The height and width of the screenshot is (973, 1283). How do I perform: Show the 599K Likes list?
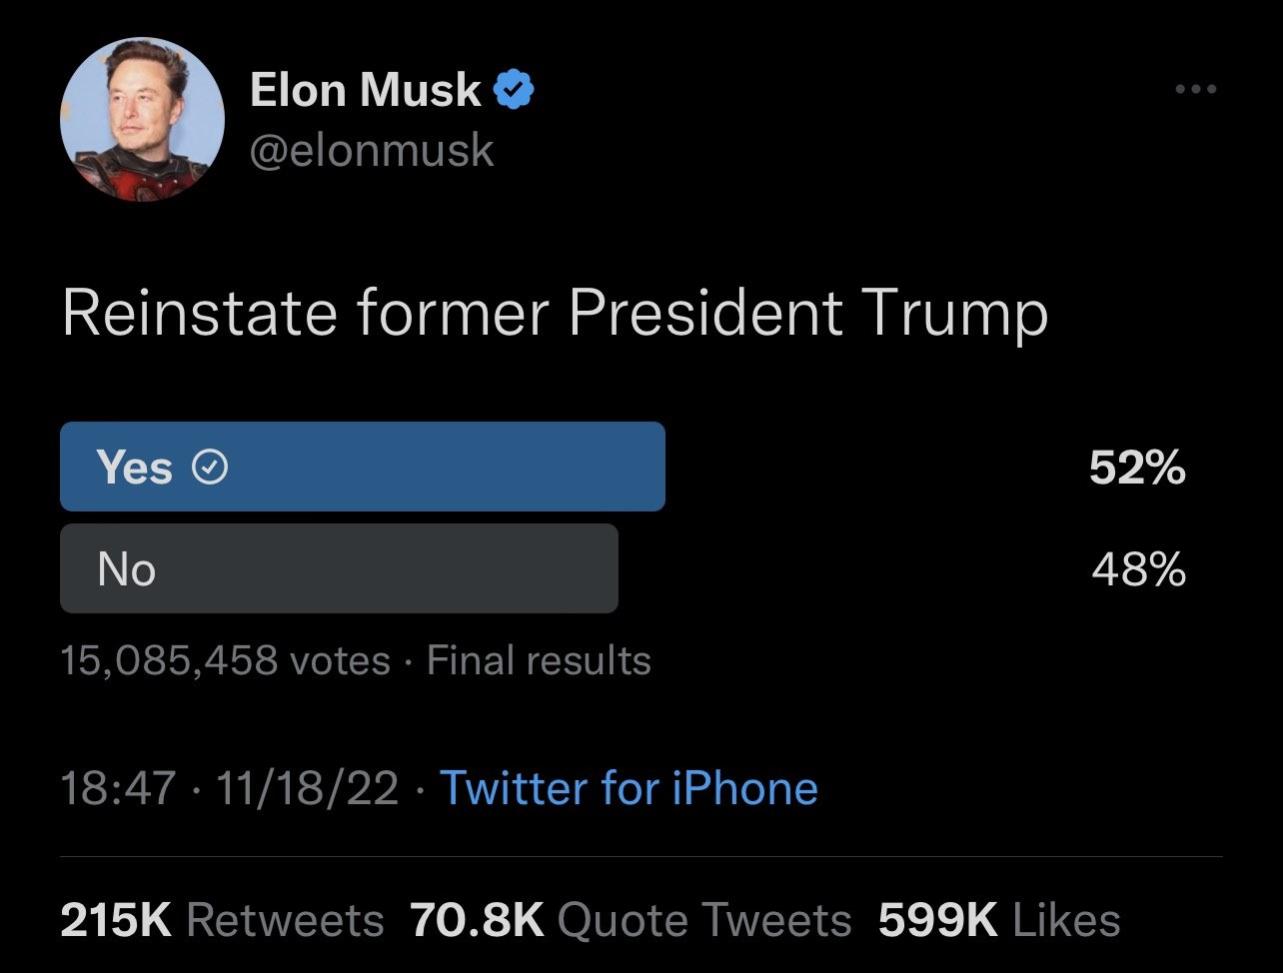998,920
